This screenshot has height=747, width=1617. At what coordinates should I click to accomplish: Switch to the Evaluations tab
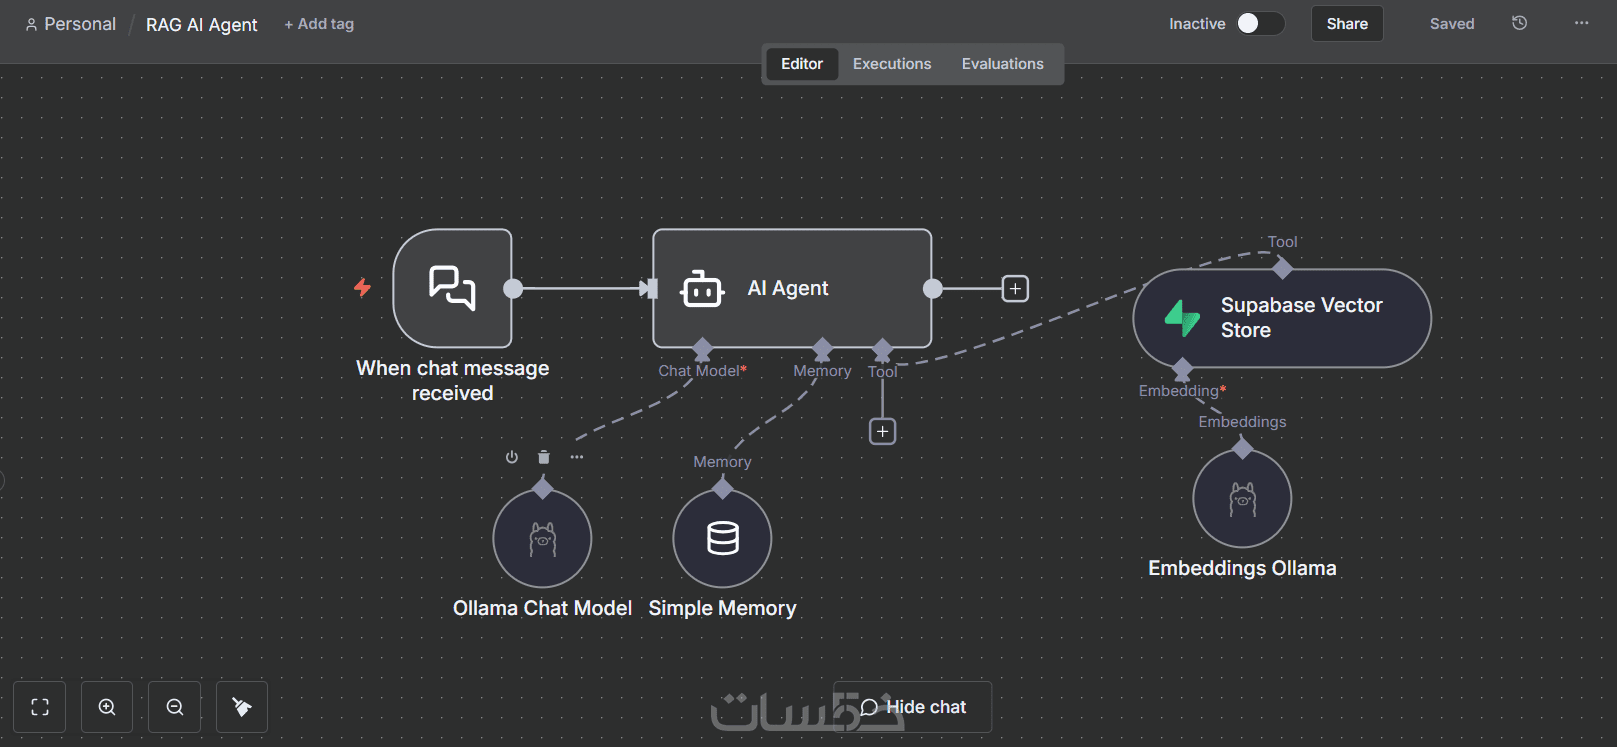pyautogui.click(x=1002, y=64)
